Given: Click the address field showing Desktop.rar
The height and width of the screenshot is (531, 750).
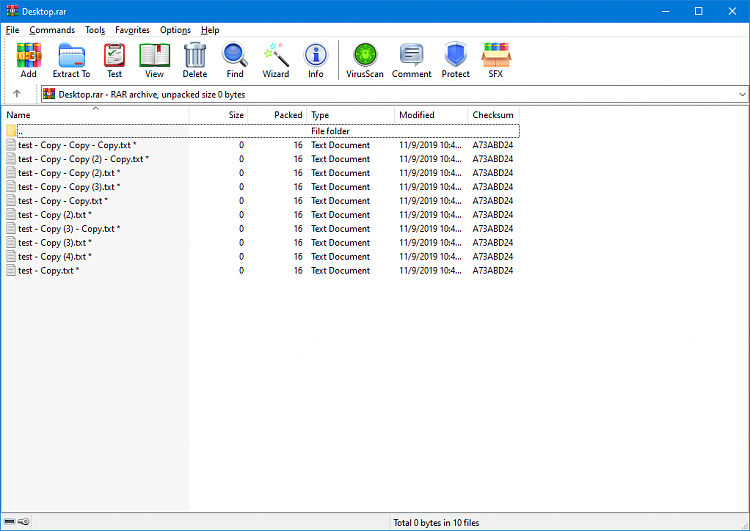Looking at the screenshot, I should tap(394, 94).
